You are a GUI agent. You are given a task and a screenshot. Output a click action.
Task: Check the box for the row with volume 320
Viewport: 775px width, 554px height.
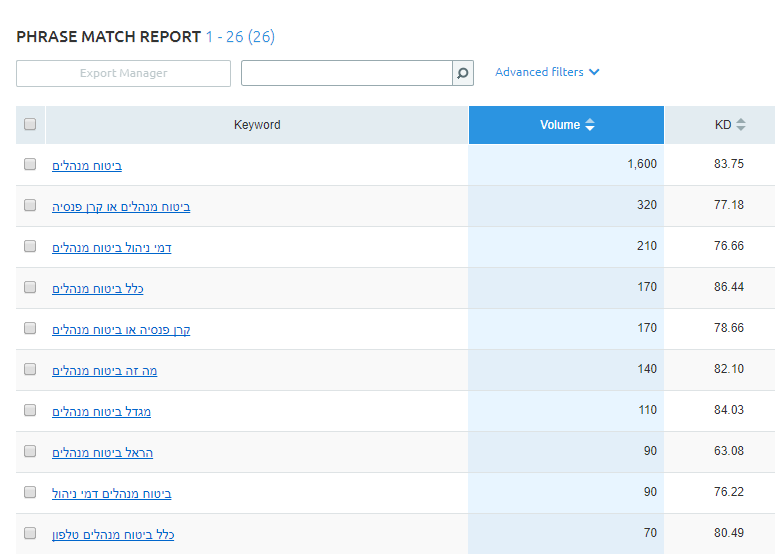point(30,205)
